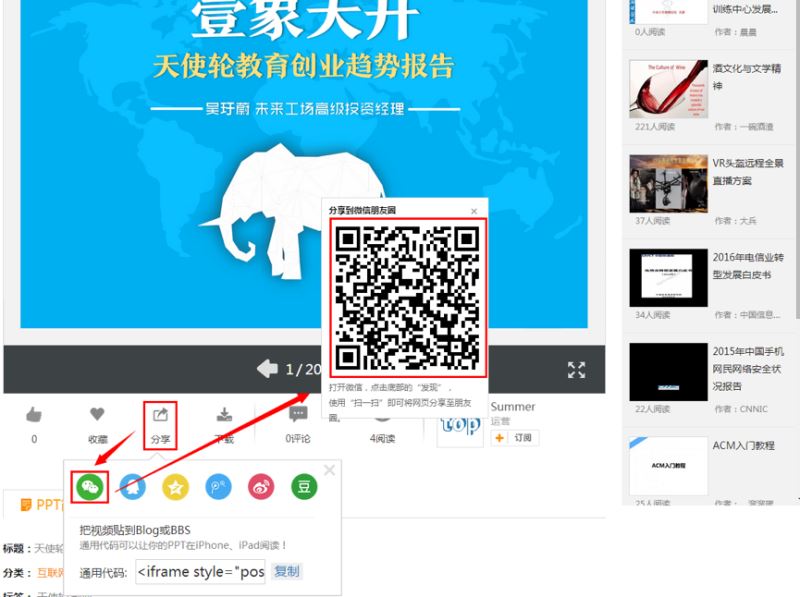This screenshot has width=800, height=597.
Task: Share to Weibo via red icon
Action: coord(260,488)
